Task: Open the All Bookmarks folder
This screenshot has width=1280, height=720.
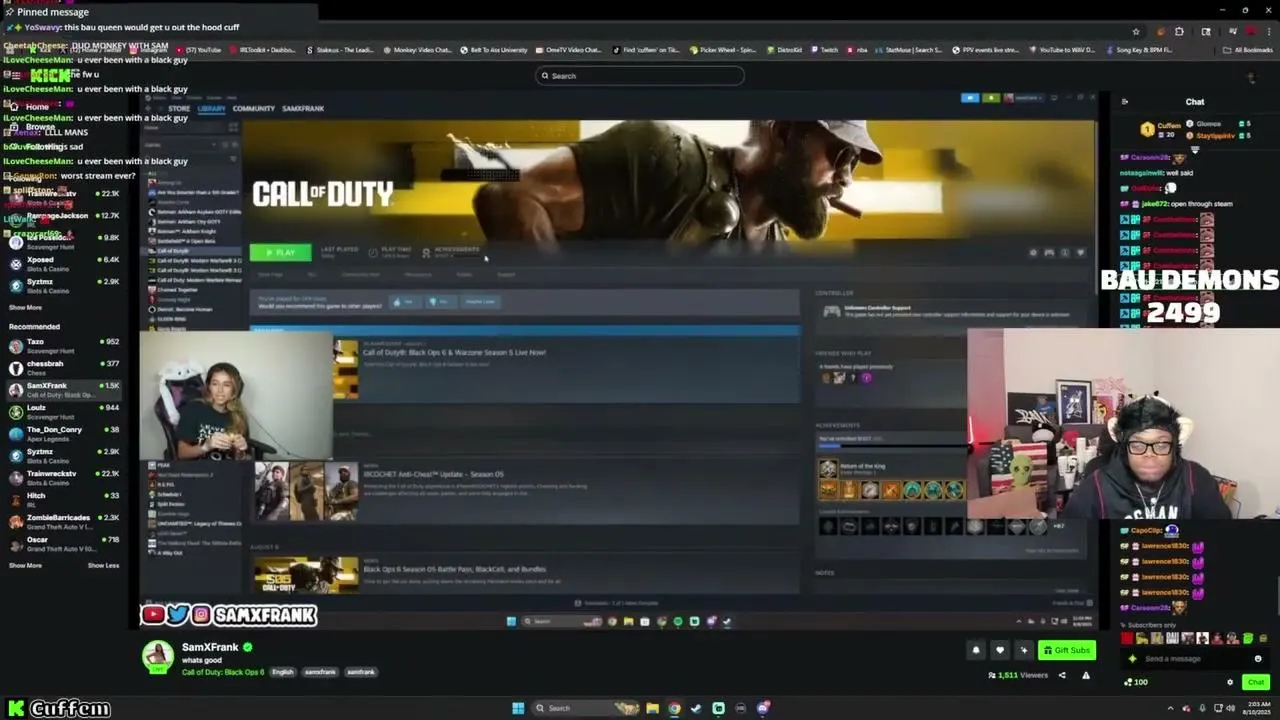Action: pyautogui.click(x=1248, y=50)
